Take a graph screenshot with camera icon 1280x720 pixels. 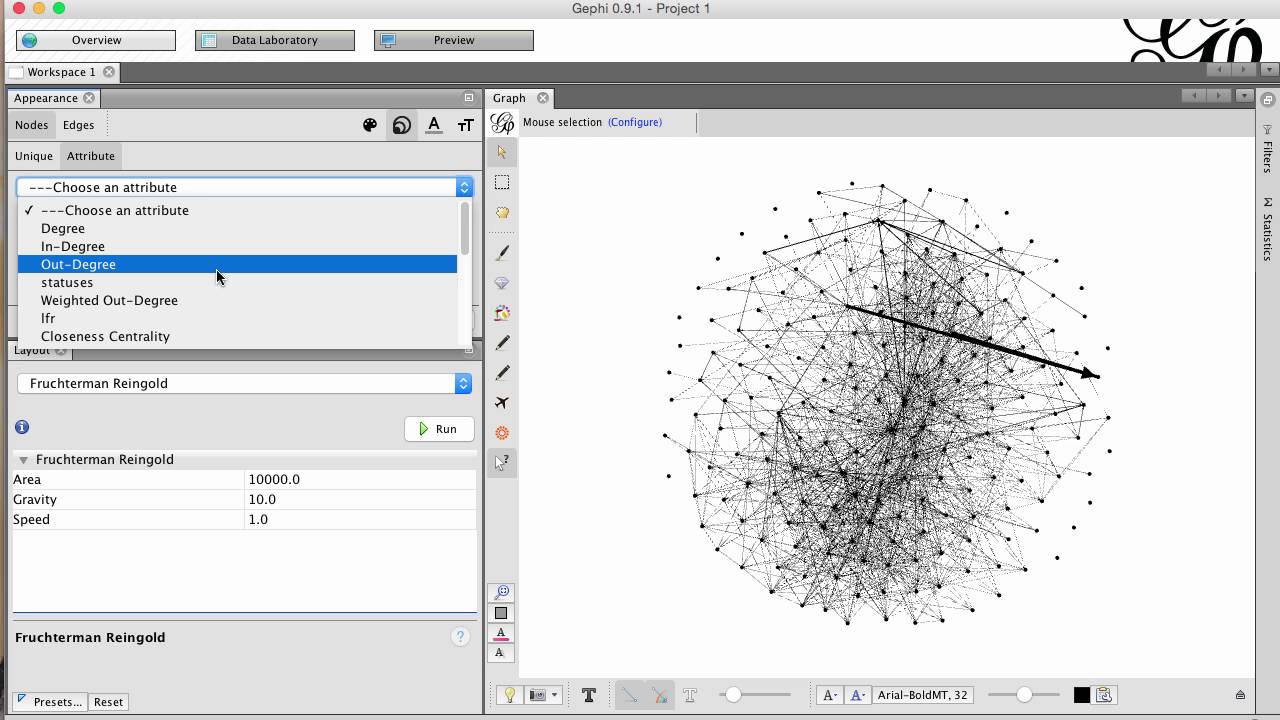(537, 695)
